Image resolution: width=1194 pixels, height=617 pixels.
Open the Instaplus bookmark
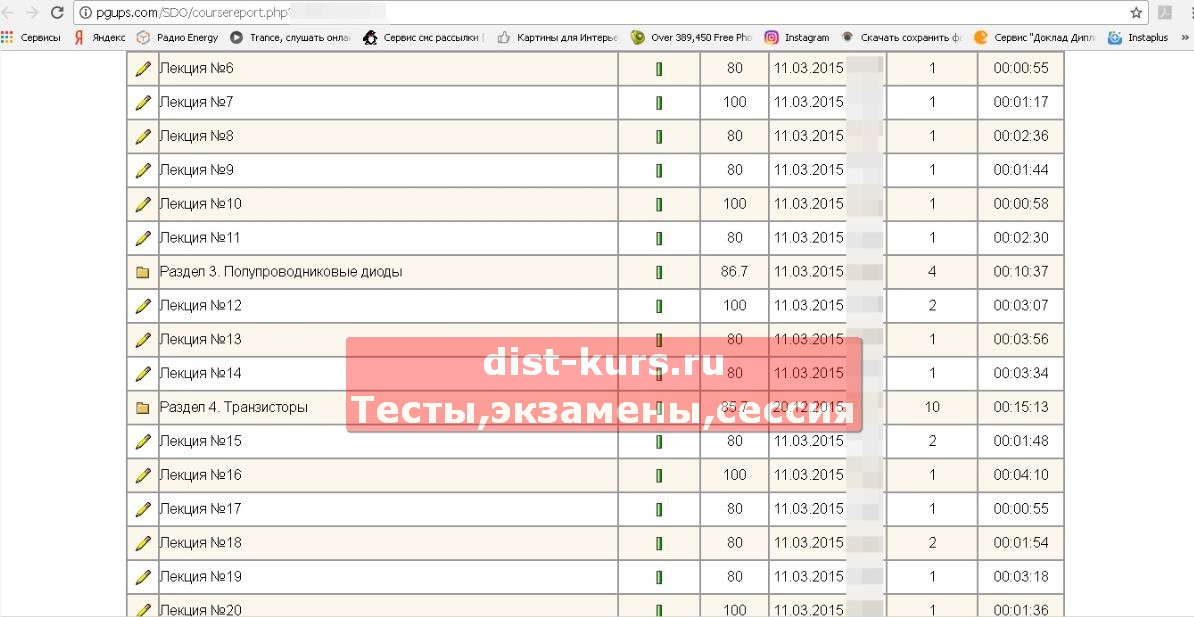coord(1139,37)
